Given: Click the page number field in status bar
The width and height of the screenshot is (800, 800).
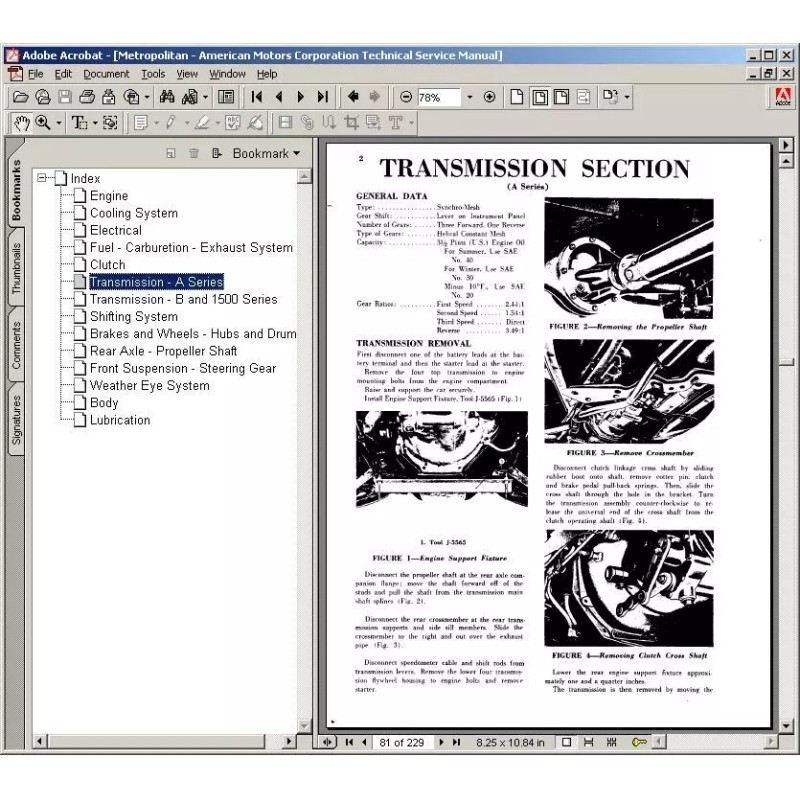Looking at the screenshot, I should tap(404, 742).
